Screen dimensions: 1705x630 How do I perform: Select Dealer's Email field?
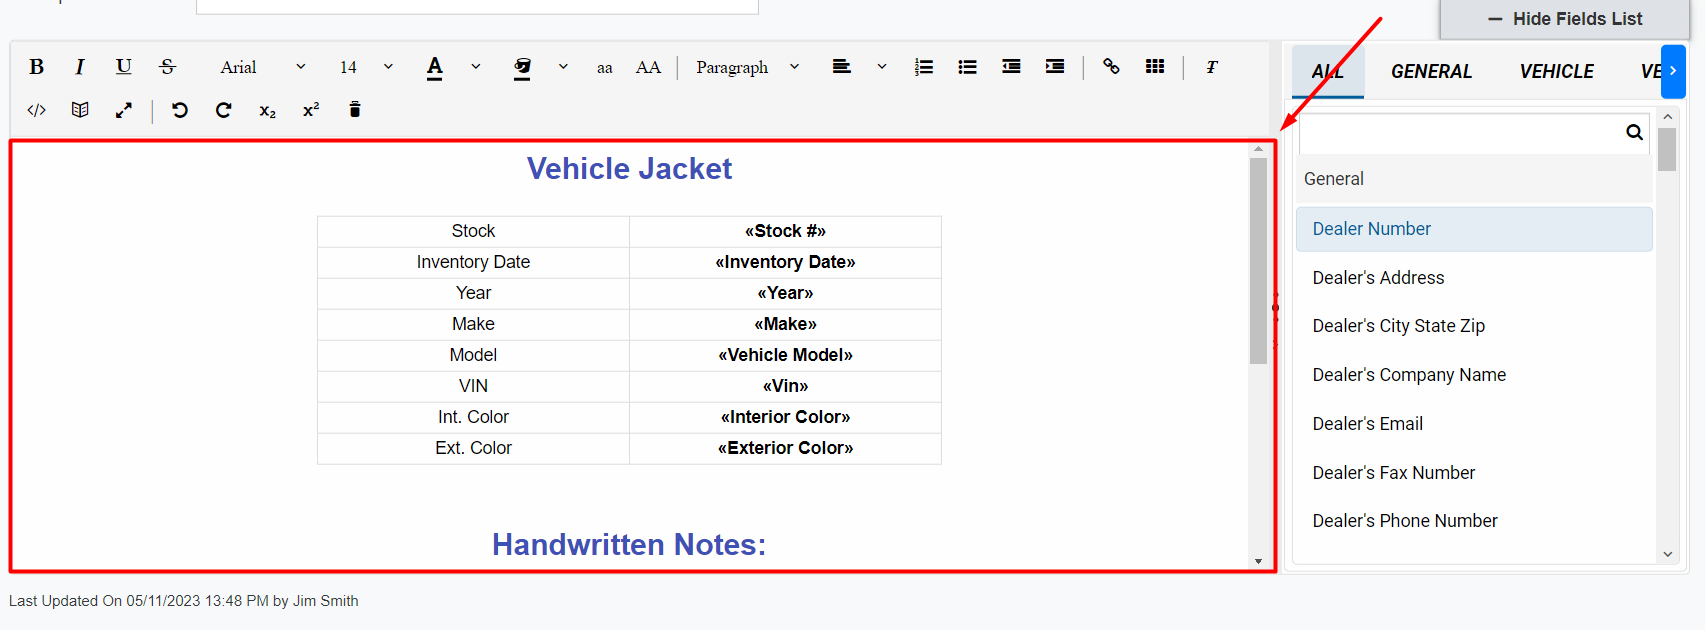click(1474, 424)
